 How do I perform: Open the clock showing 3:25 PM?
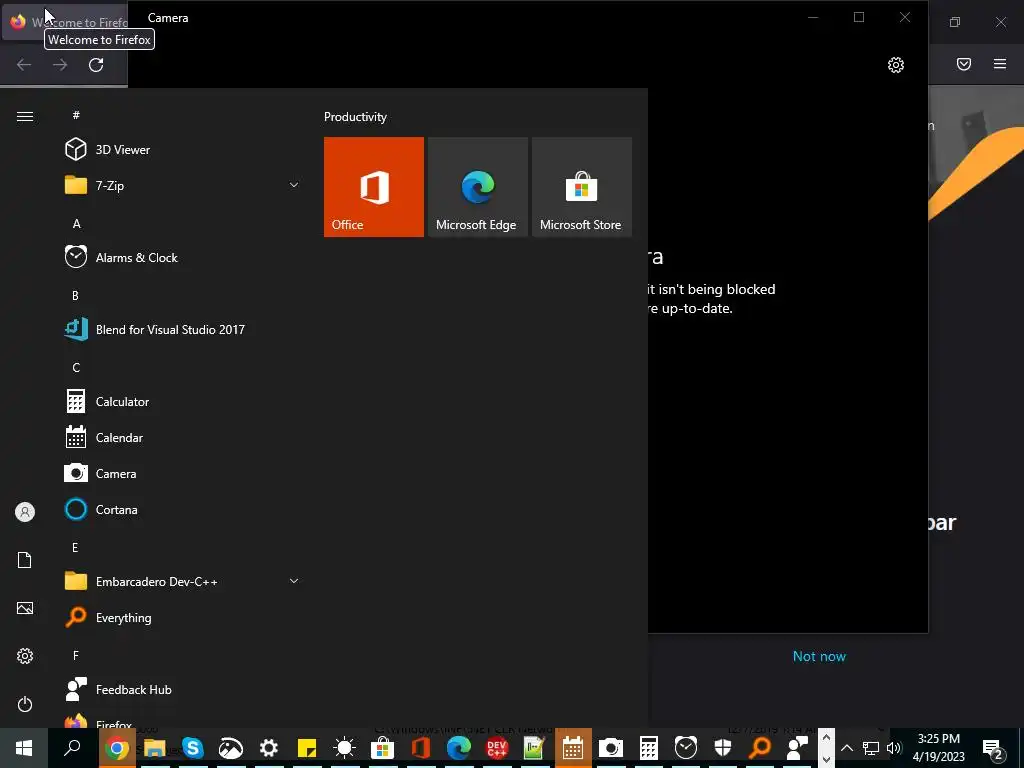pyautogui.click(x=938, y=748)
